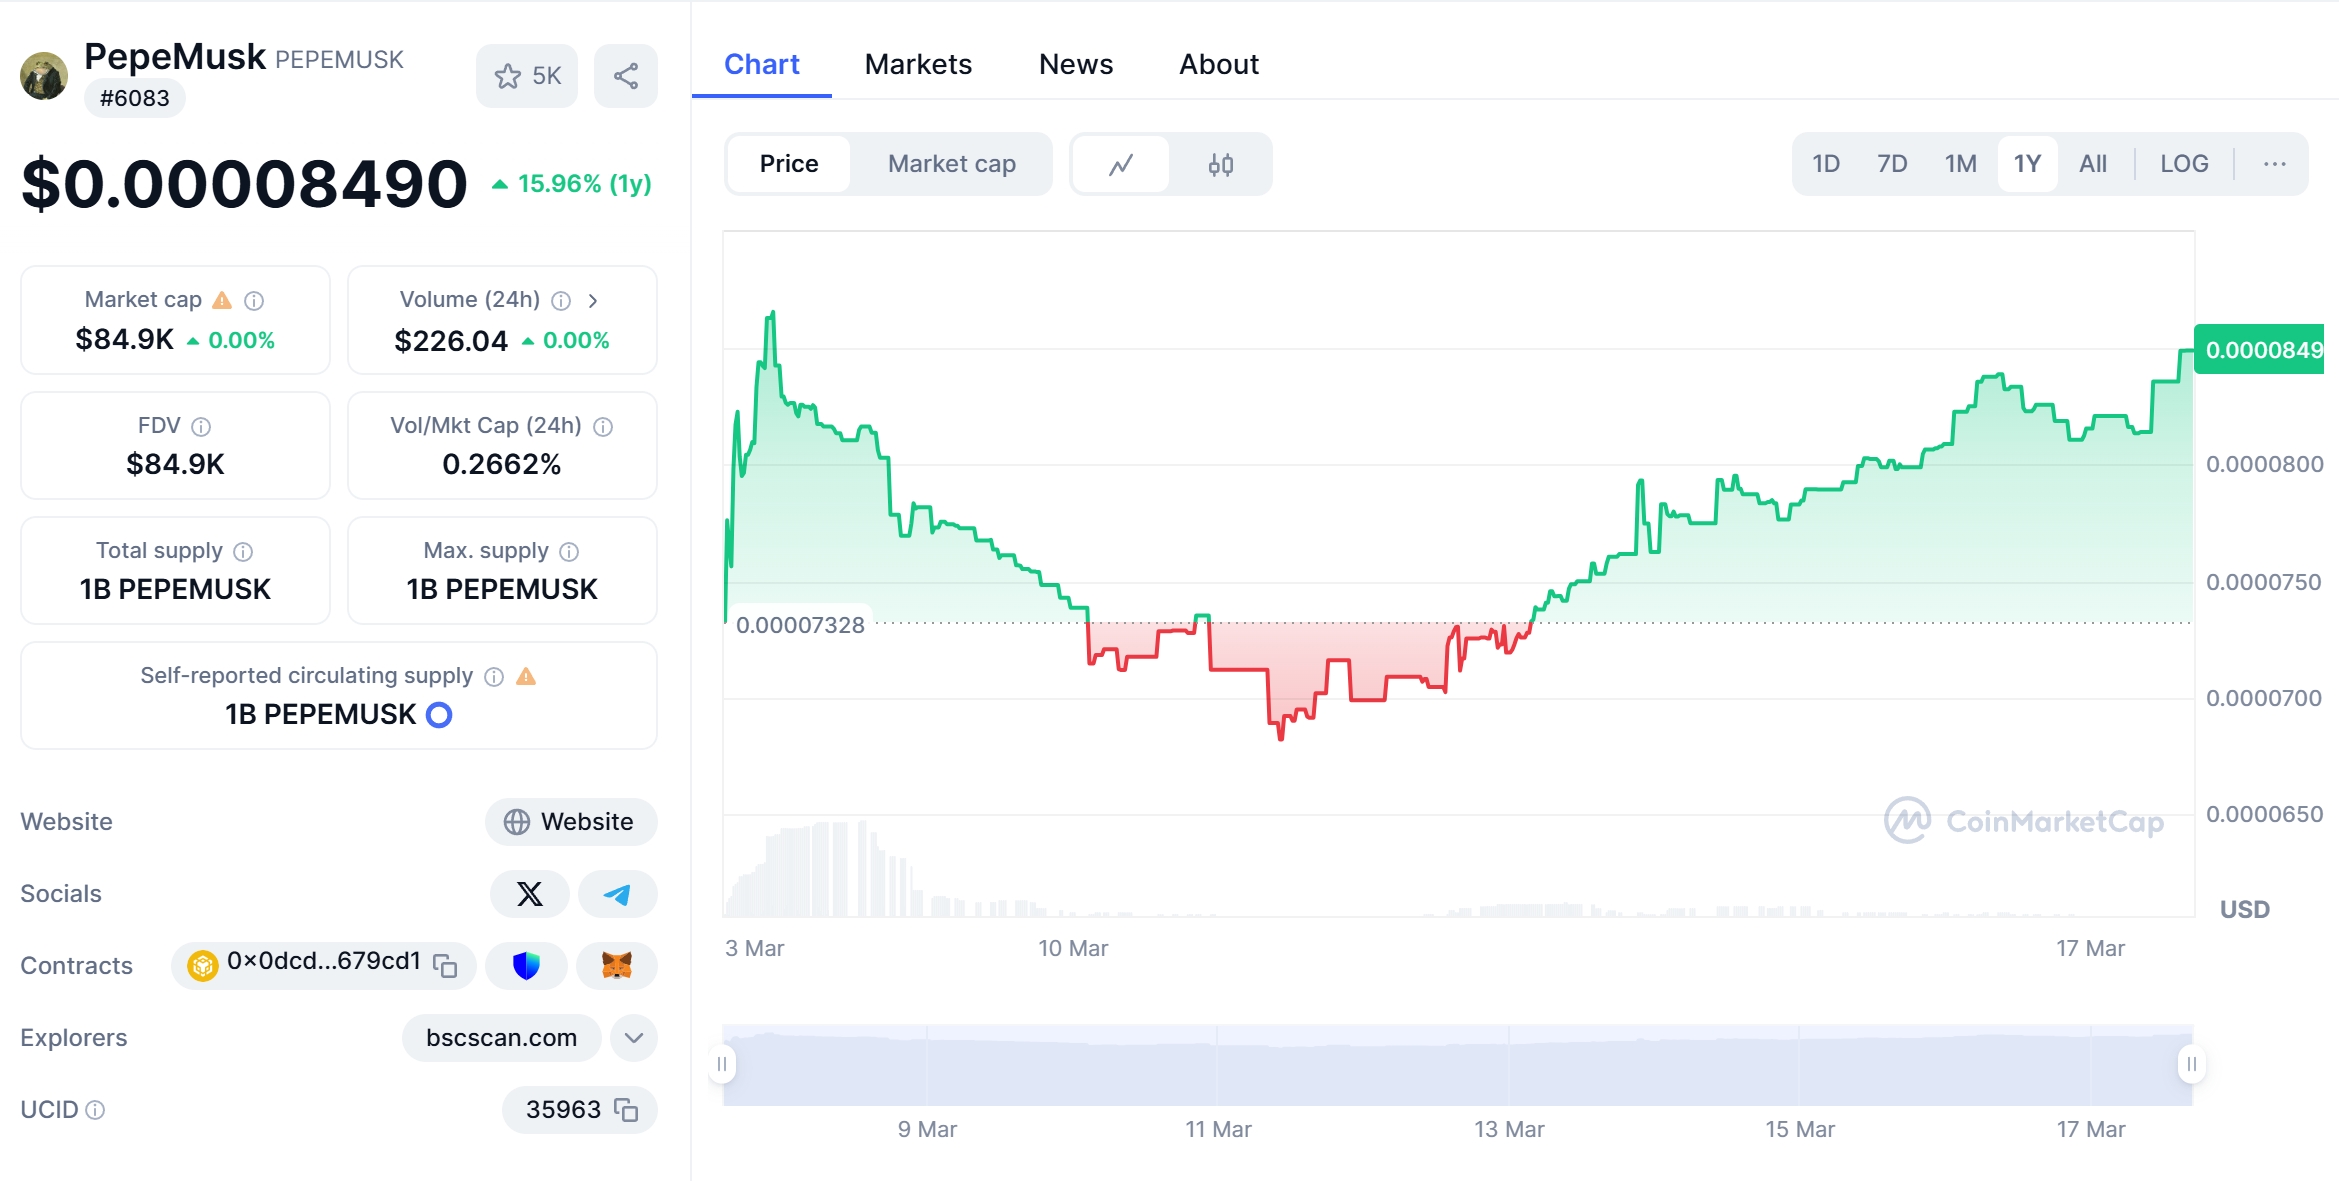The image size is (2339, 1181).
Task: Open Market cap warning triangle
Action: click(222, 300)
